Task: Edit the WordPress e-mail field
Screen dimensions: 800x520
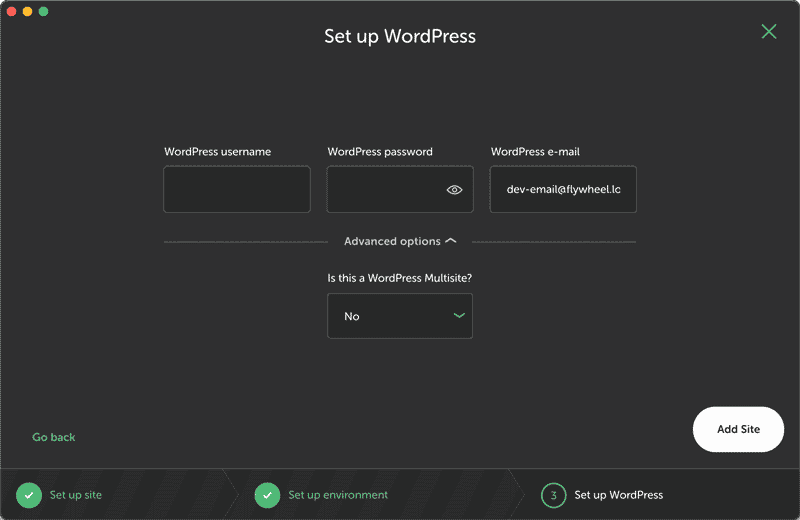Action: pos(563,189)
